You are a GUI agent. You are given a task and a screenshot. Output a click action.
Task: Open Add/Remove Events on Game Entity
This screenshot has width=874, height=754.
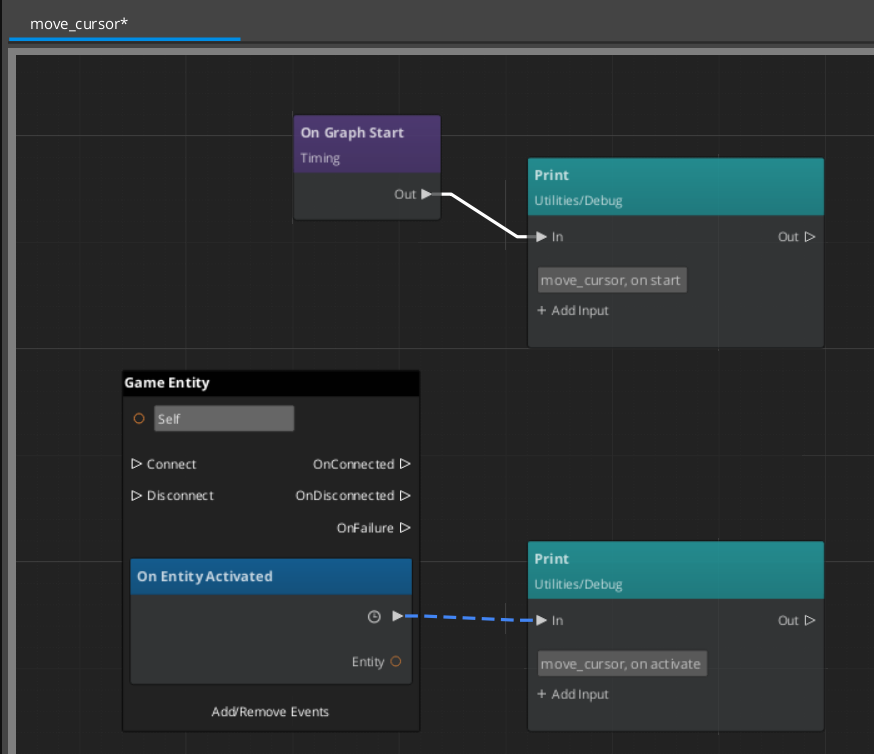(270, 711)
